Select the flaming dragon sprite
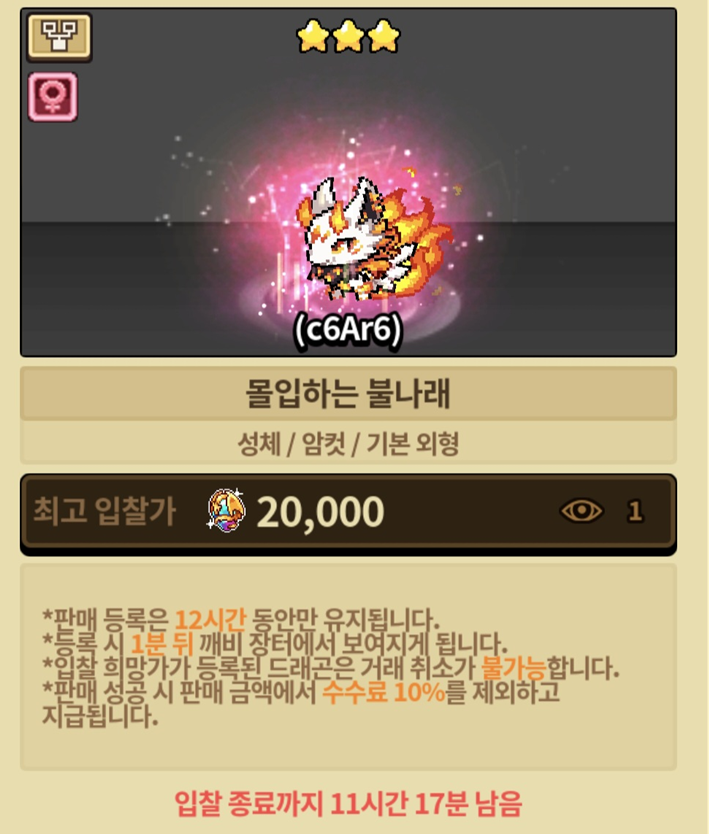The image size is (709, 834). coord(374,237)
